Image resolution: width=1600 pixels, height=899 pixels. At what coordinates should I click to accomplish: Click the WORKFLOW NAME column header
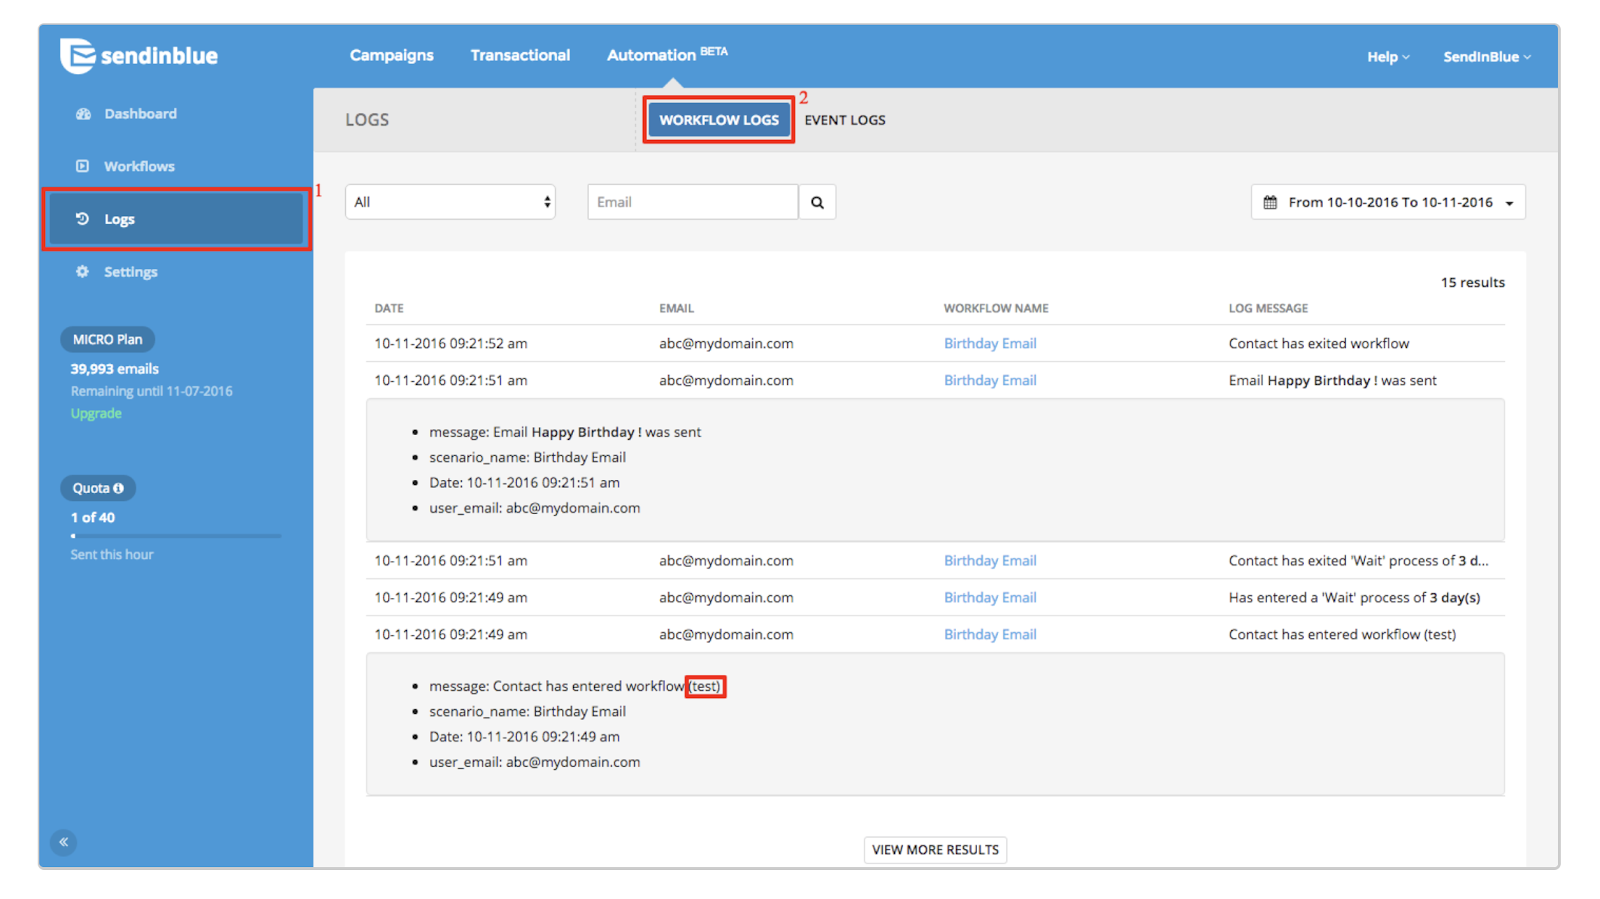tap(996, 308)
